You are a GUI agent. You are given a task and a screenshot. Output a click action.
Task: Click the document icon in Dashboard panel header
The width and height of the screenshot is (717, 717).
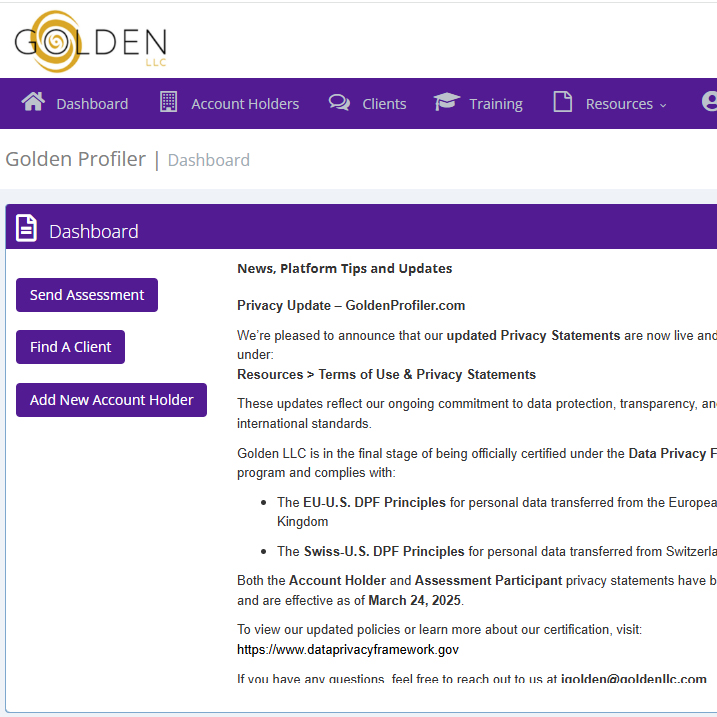(x=26, y=228)
